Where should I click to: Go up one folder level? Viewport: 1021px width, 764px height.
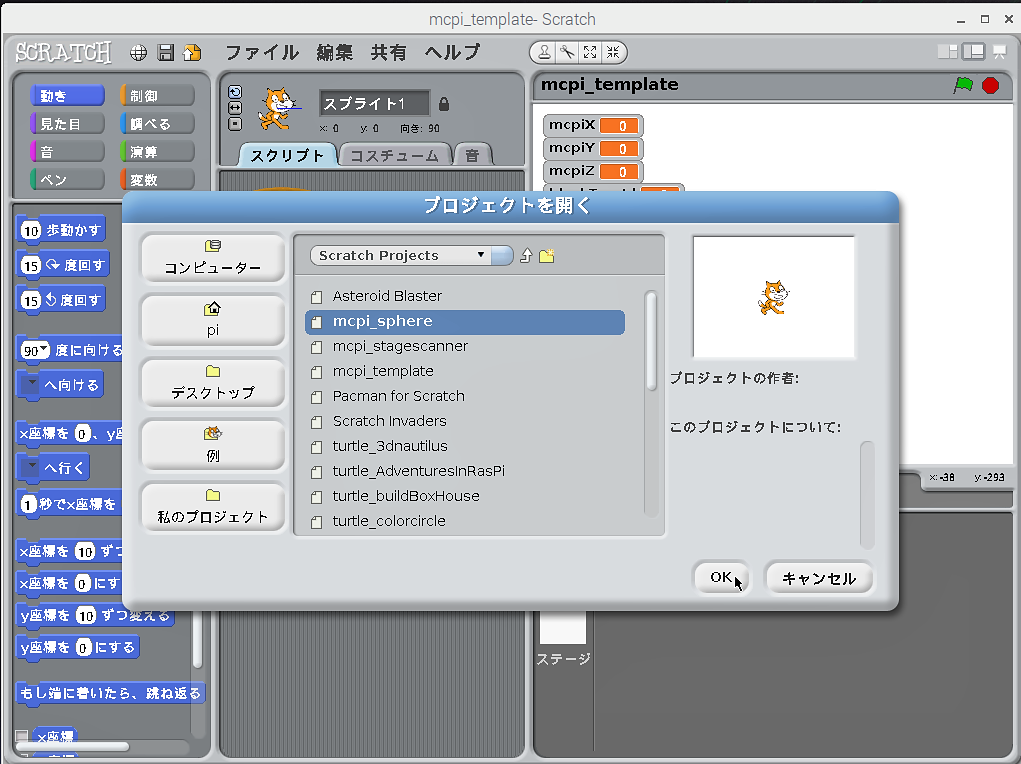pos(526,256)
